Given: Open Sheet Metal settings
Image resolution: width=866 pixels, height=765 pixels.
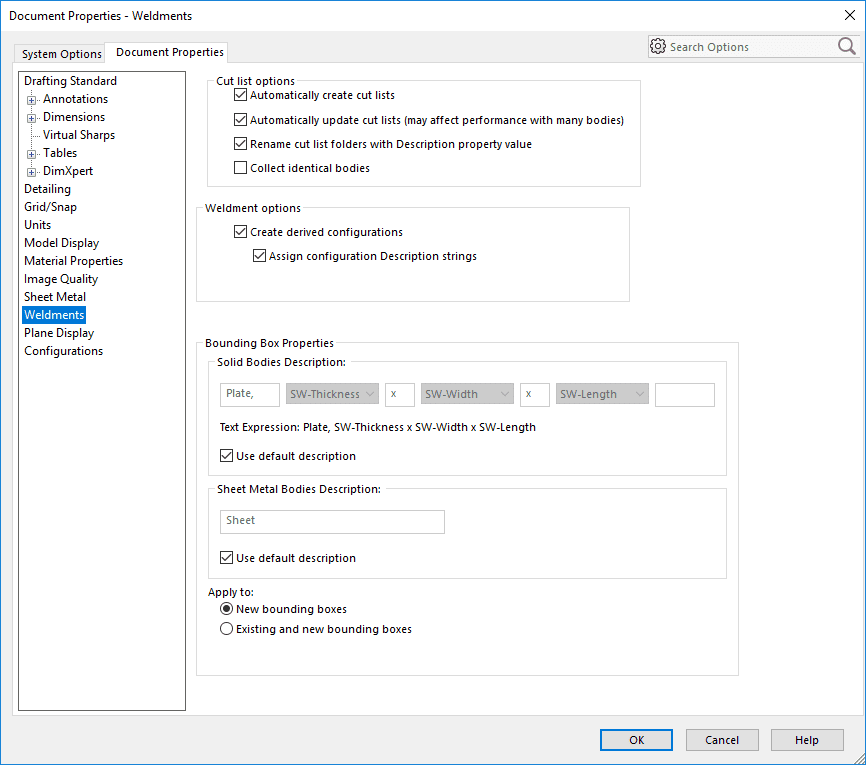Looking at the screenshot, I should [x=55, y=297].
